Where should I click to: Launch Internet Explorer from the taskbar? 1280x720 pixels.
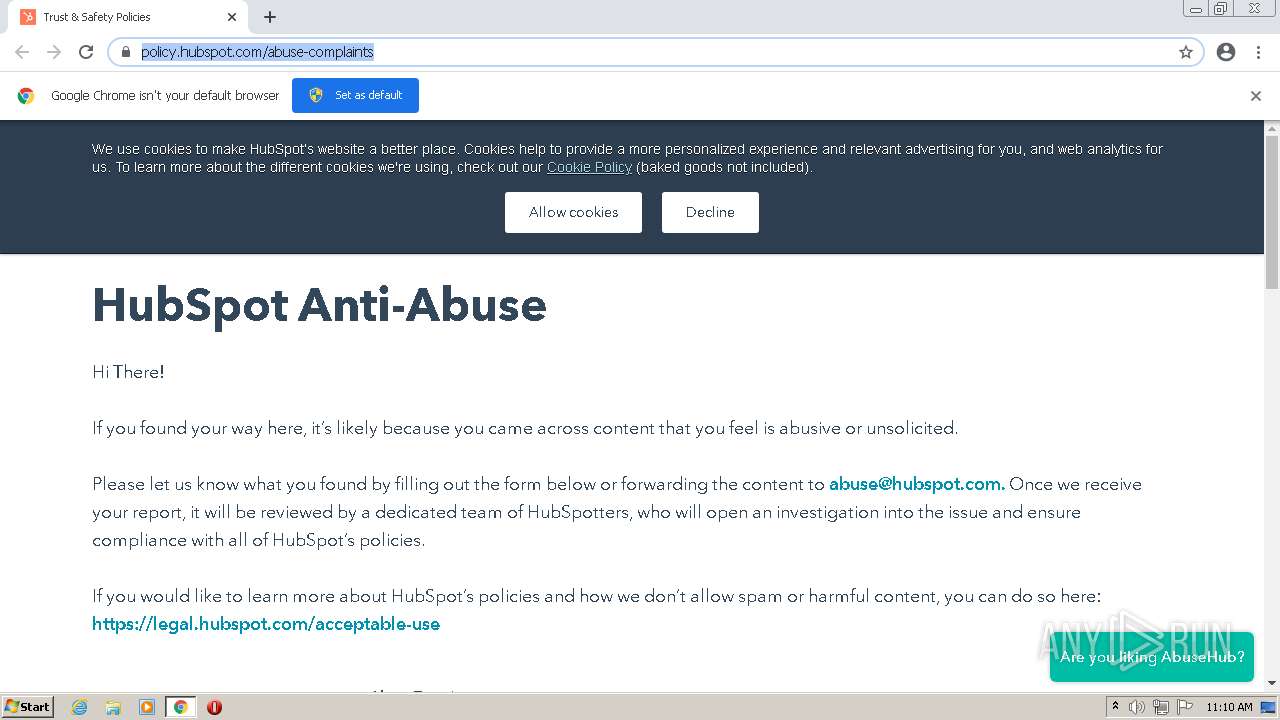coord(80,707)
